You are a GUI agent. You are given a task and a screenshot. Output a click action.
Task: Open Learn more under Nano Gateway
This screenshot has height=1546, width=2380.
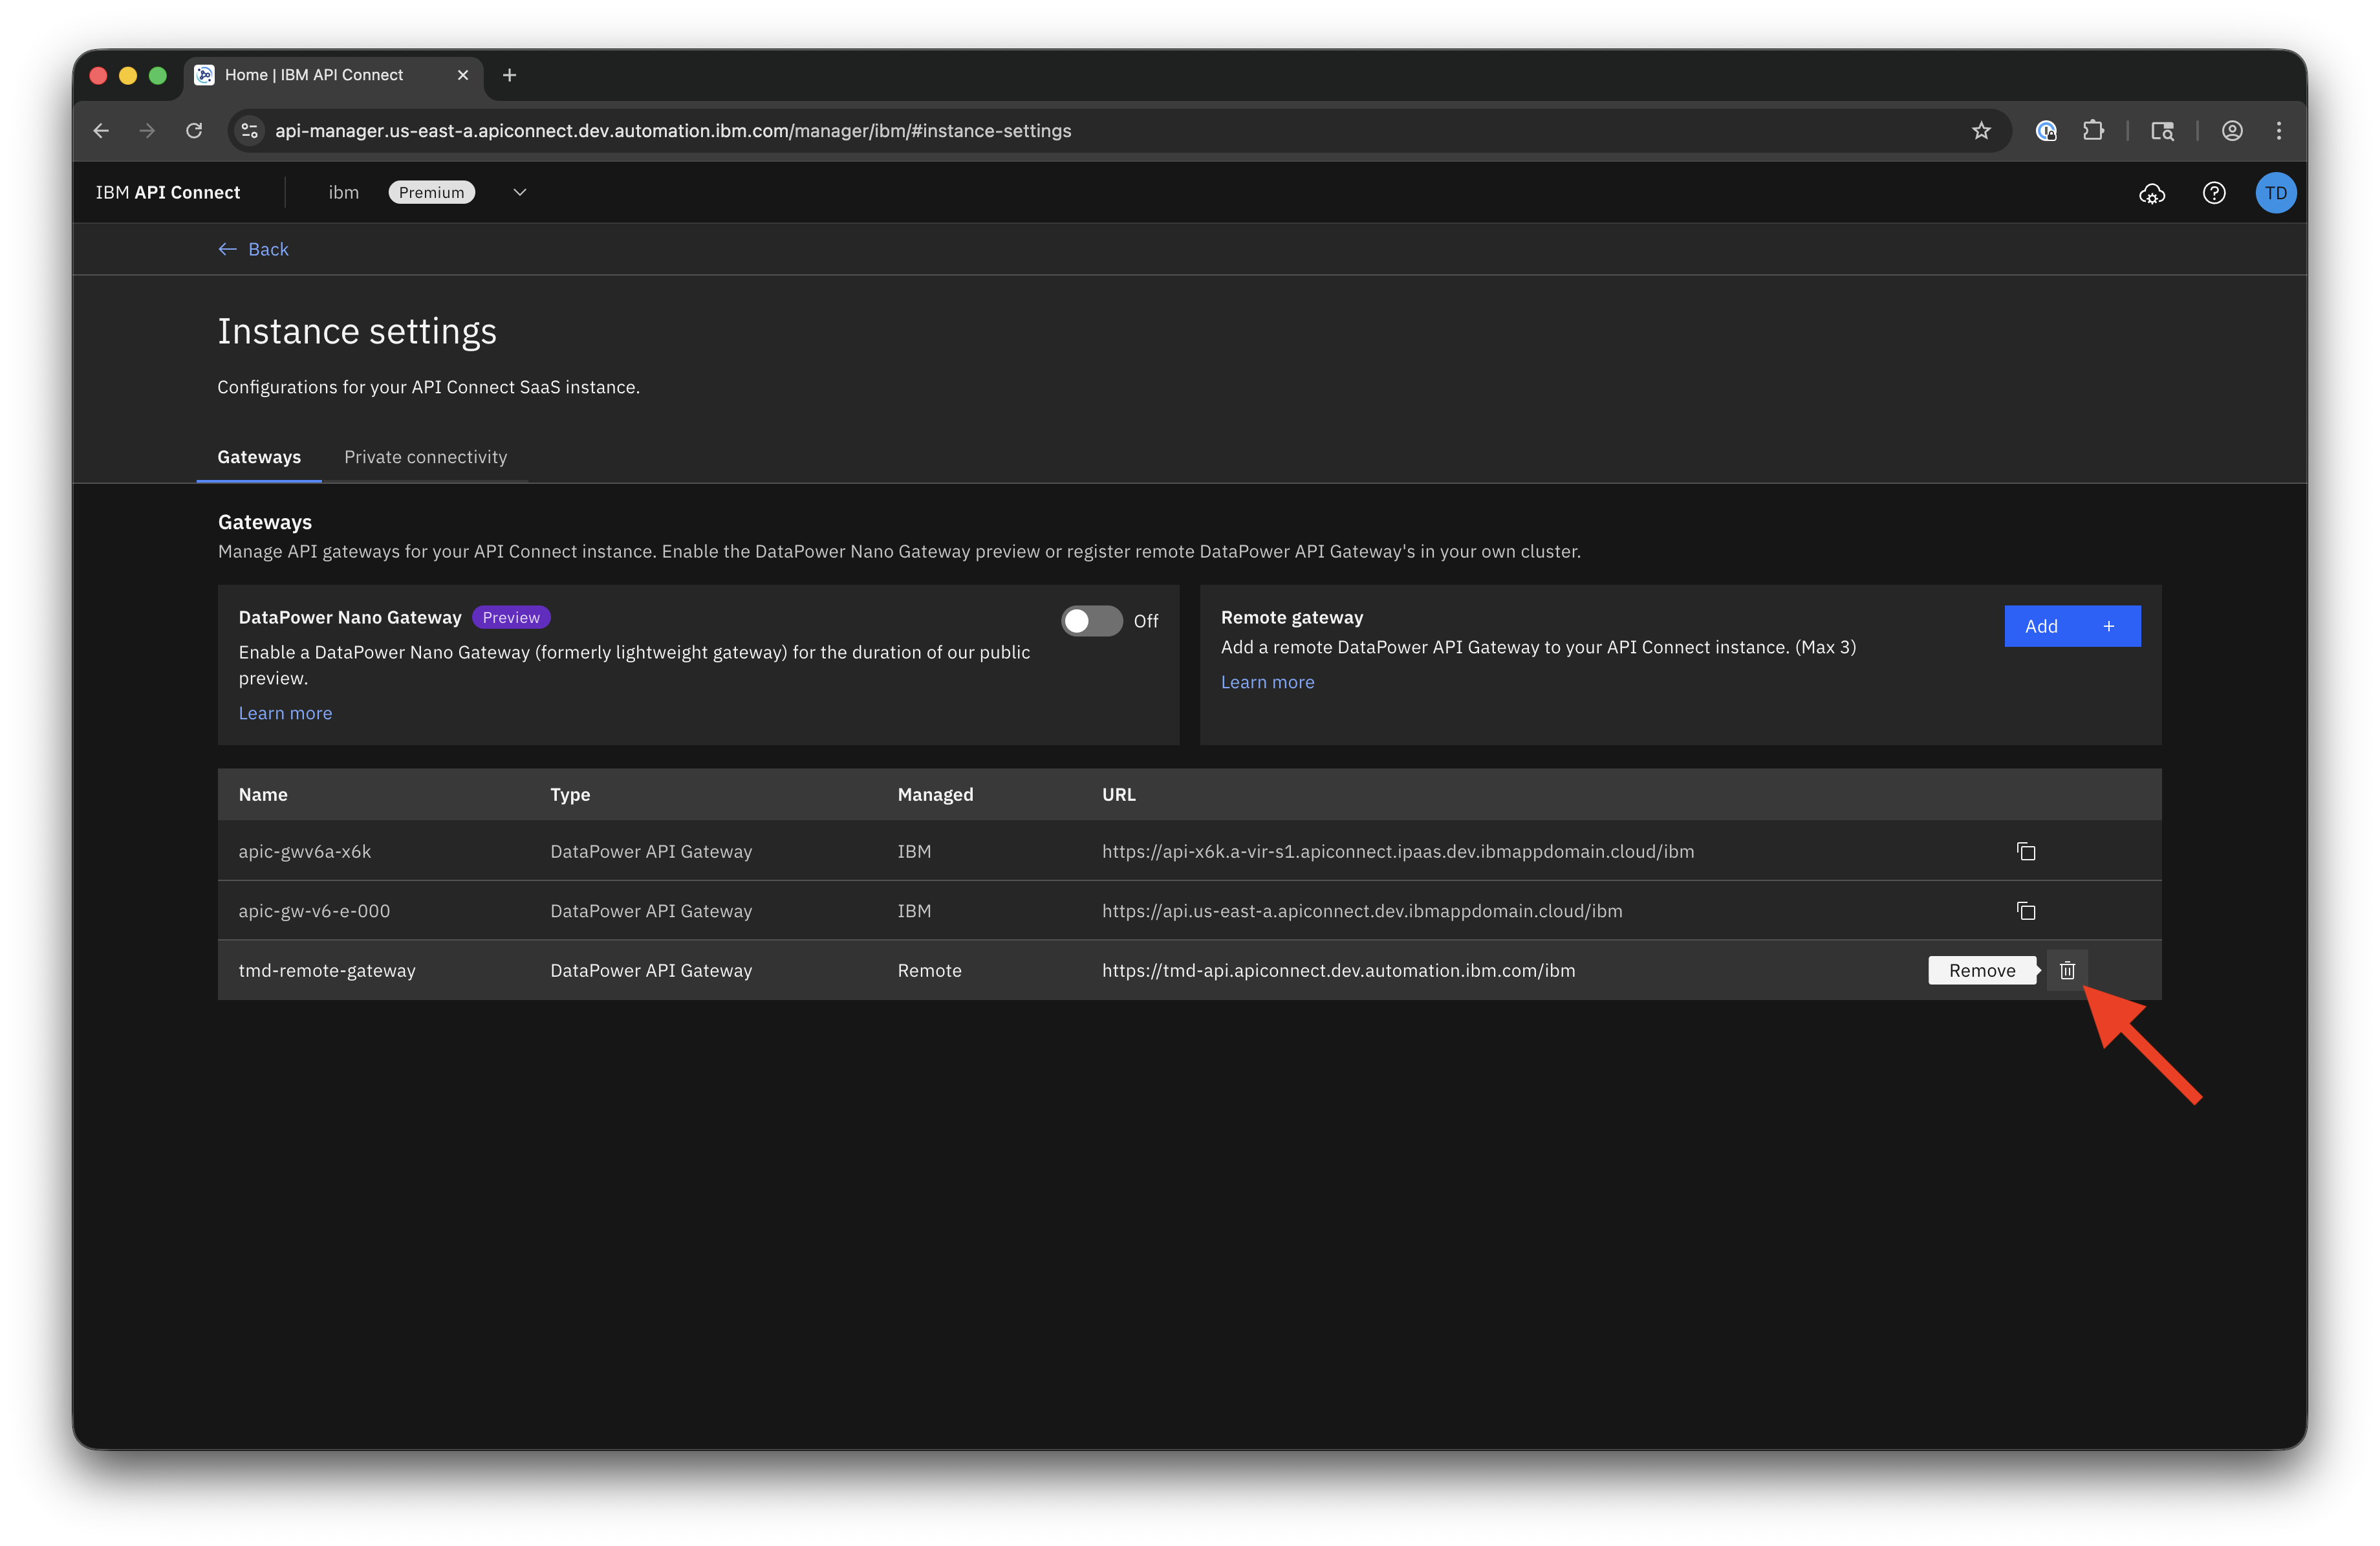[285, 713]
